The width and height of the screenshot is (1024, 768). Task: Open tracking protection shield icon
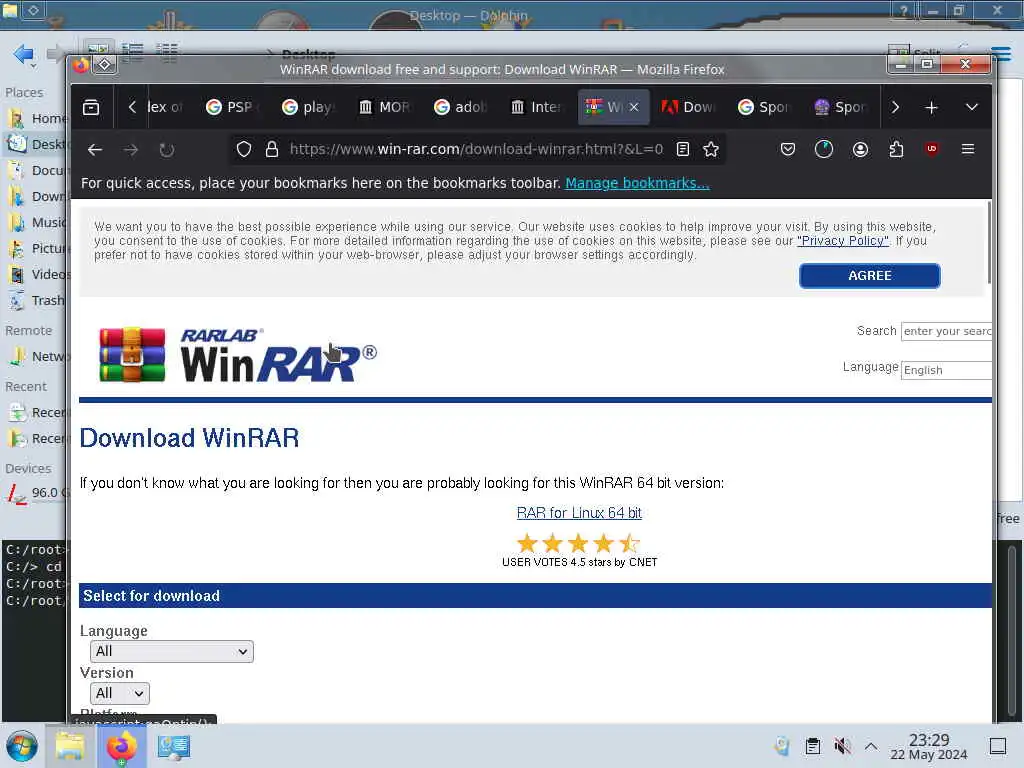[244, 150]
